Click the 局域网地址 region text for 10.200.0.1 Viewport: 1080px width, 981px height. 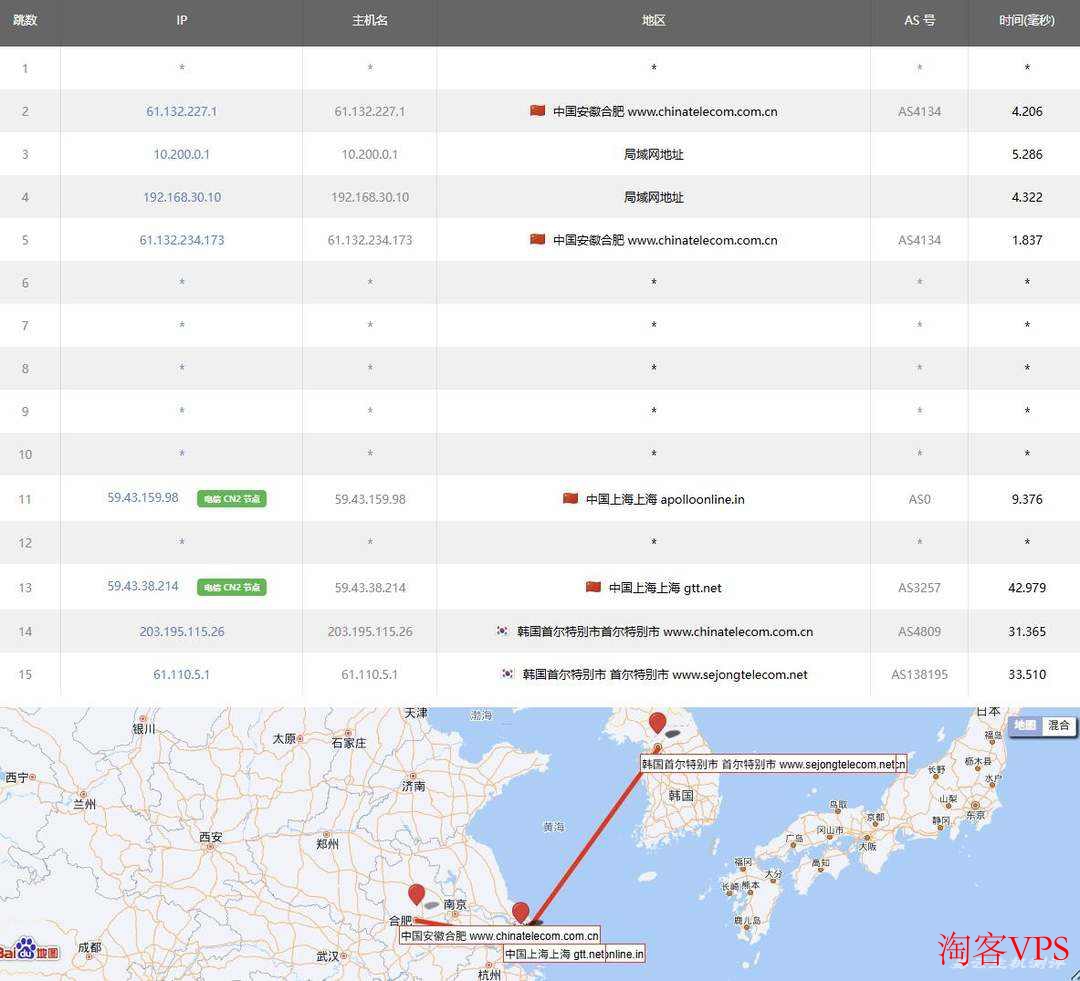point(654,154)
